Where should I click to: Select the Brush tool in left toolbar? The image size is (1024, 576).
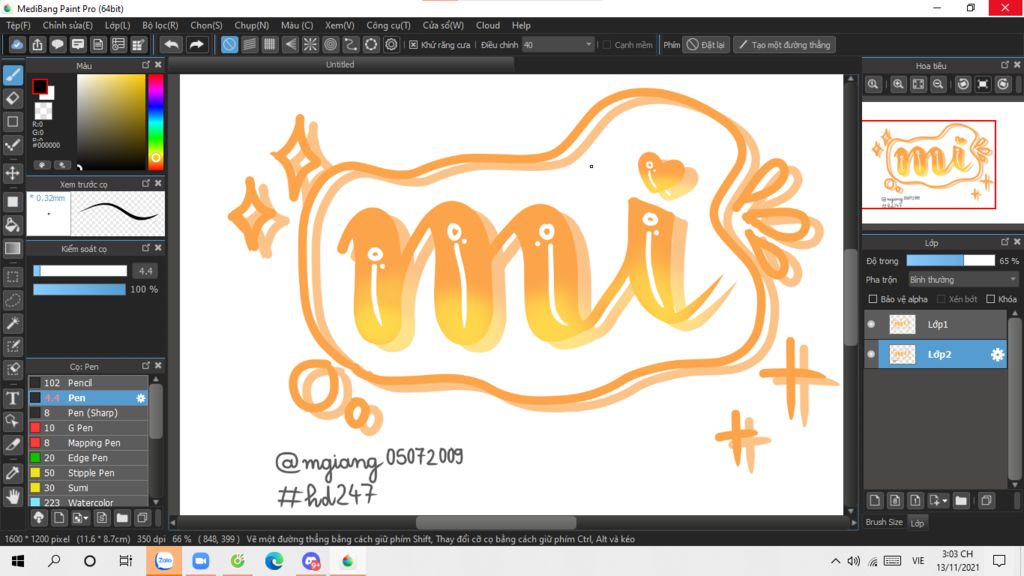coord(12,75)
